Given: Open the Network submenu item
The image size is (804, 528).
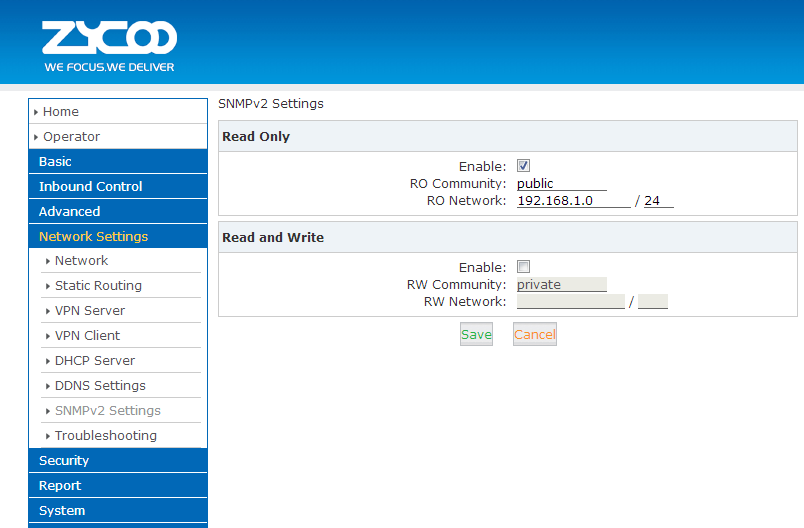Looking at the screenshot, I should click(81, 261).
